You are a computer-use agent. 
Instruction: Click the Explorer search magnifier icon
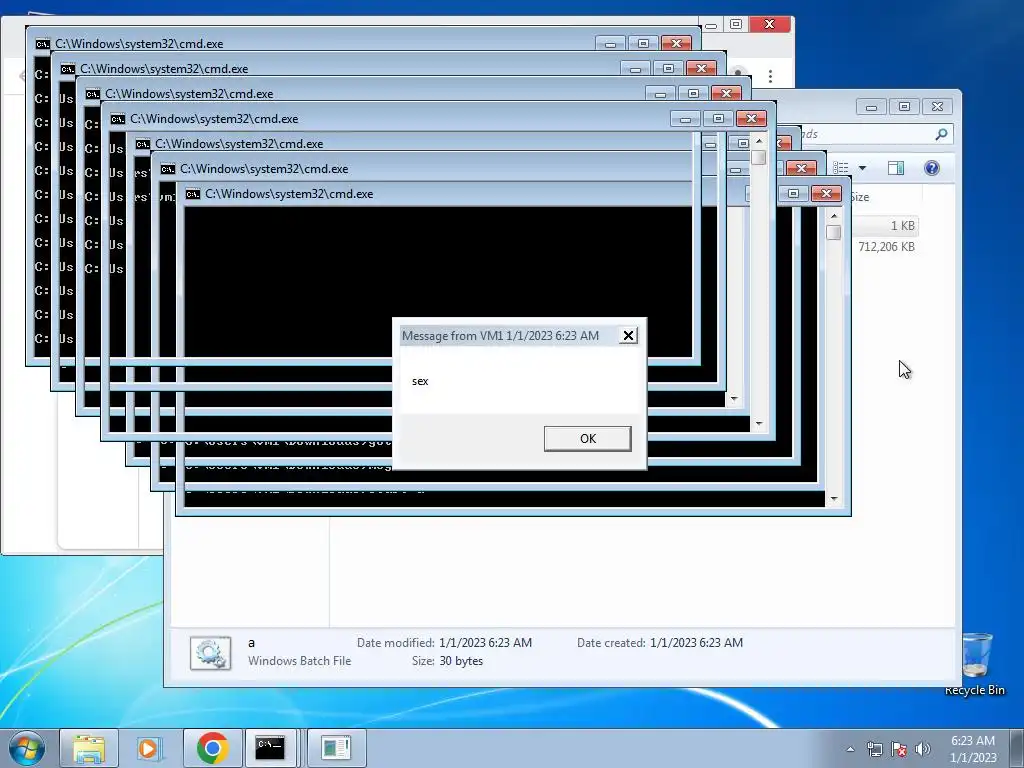click(x=941, y=134)
